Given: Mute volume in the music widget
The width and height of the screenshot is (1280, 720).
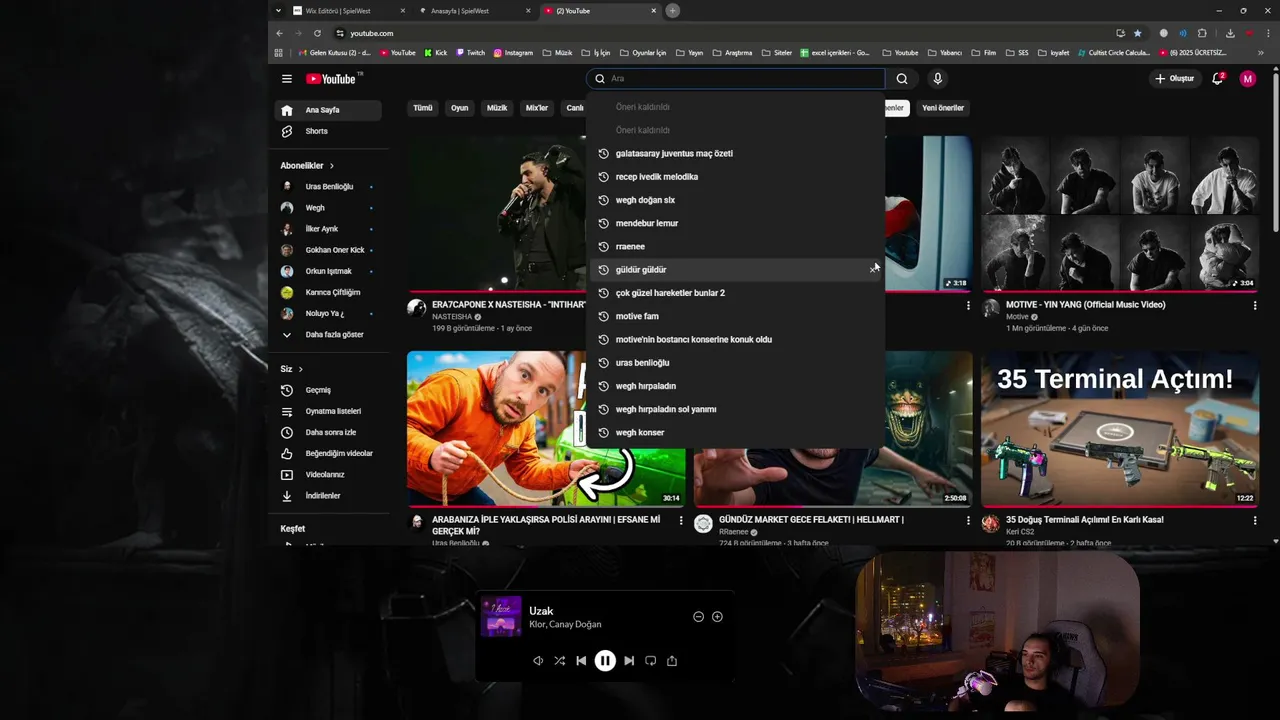Looking at the screenshot, I should coord(538,661).
